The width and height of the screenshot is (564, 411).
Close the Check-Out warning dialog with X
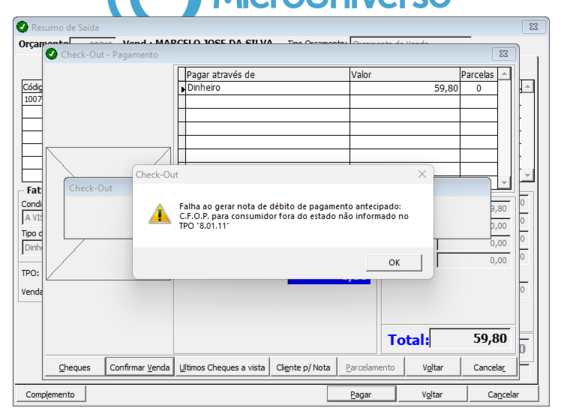[422, 174]
